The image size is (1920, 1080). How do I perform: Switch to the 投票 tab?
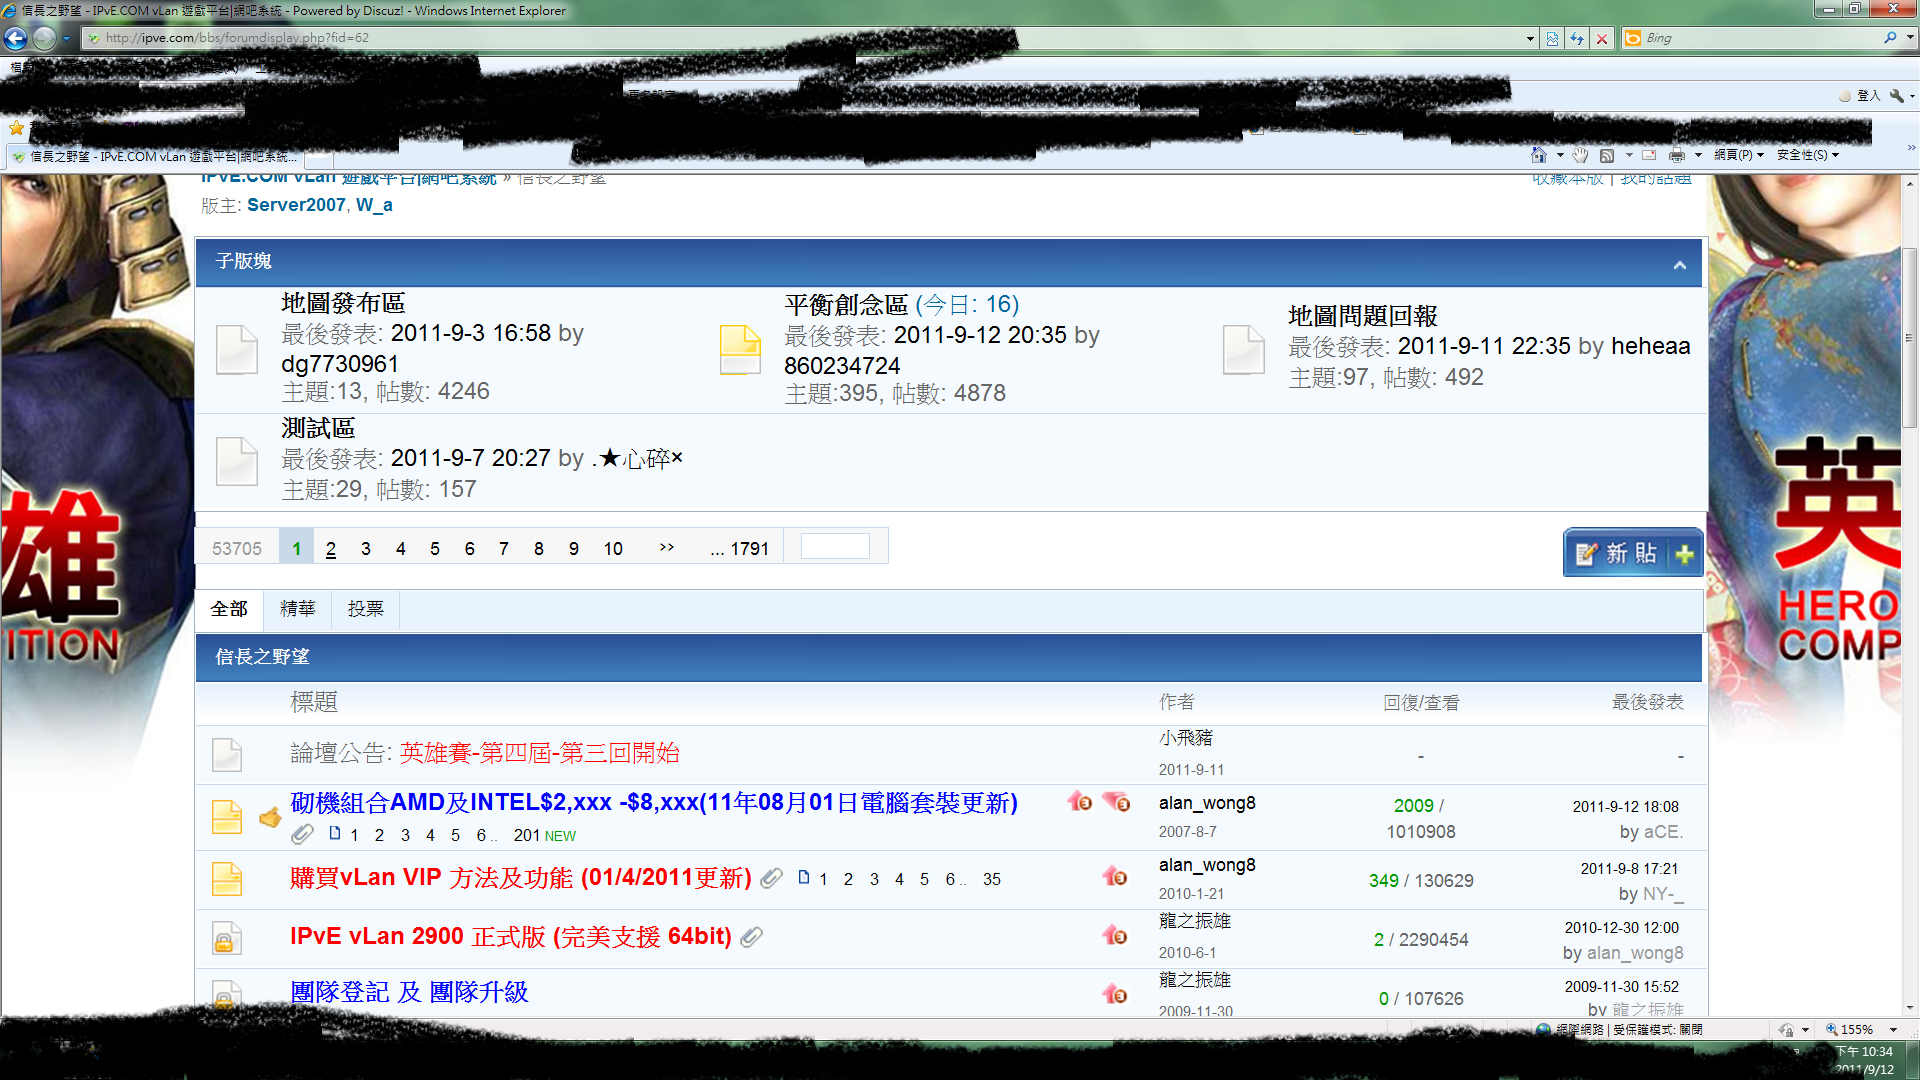(x=365, y=609)
